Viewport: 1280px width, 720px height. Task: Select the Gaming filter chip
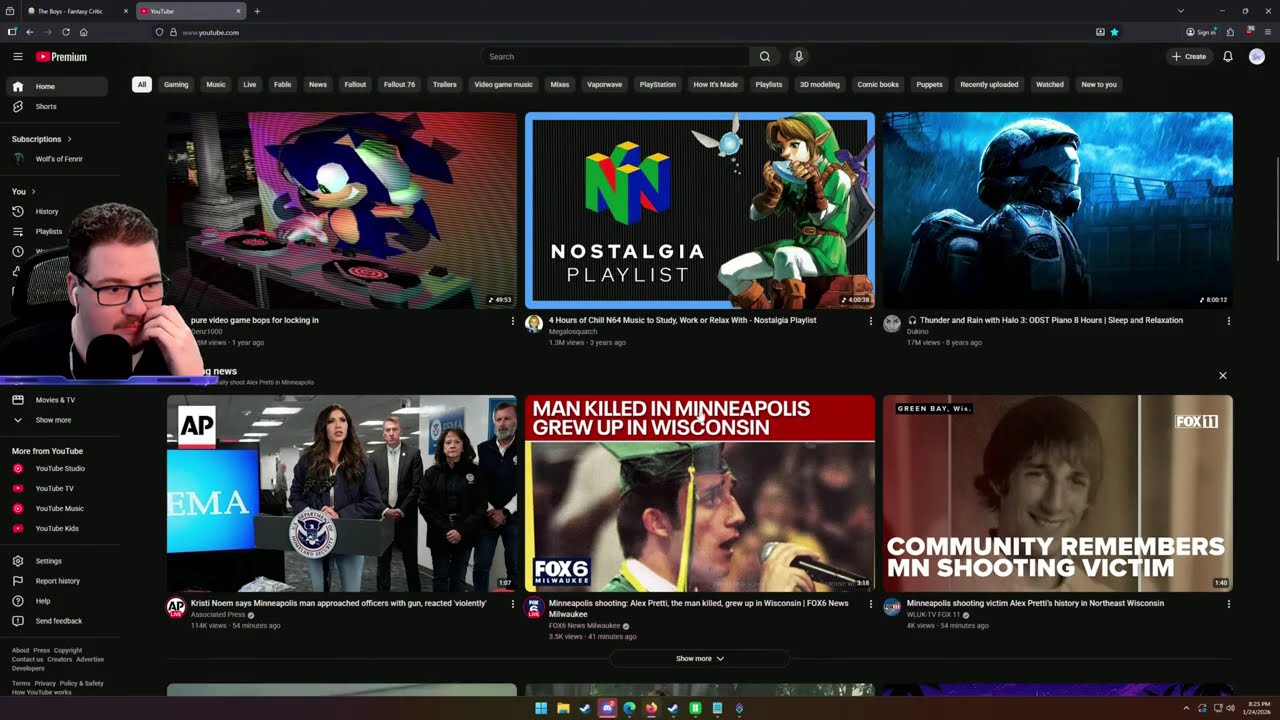(x=176, y=85)
